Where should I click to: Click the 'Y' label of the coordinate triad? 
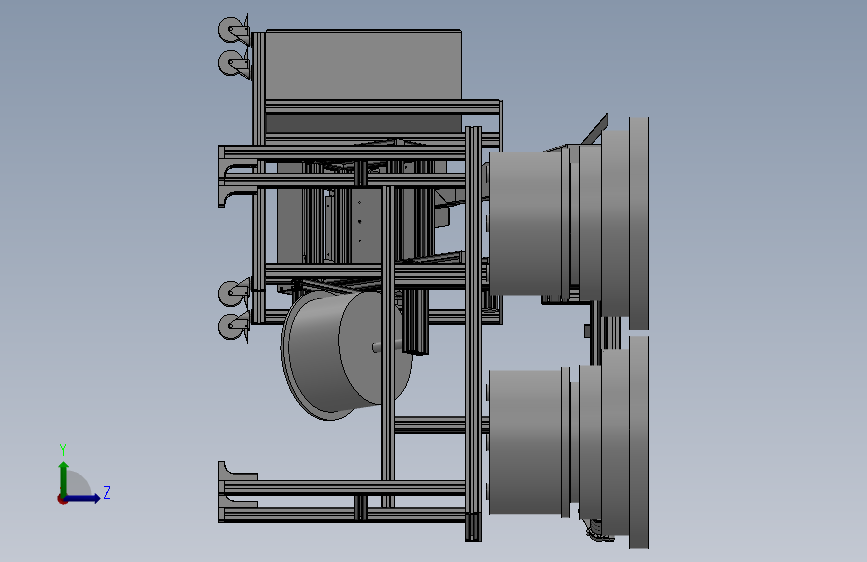coord(63,450)
